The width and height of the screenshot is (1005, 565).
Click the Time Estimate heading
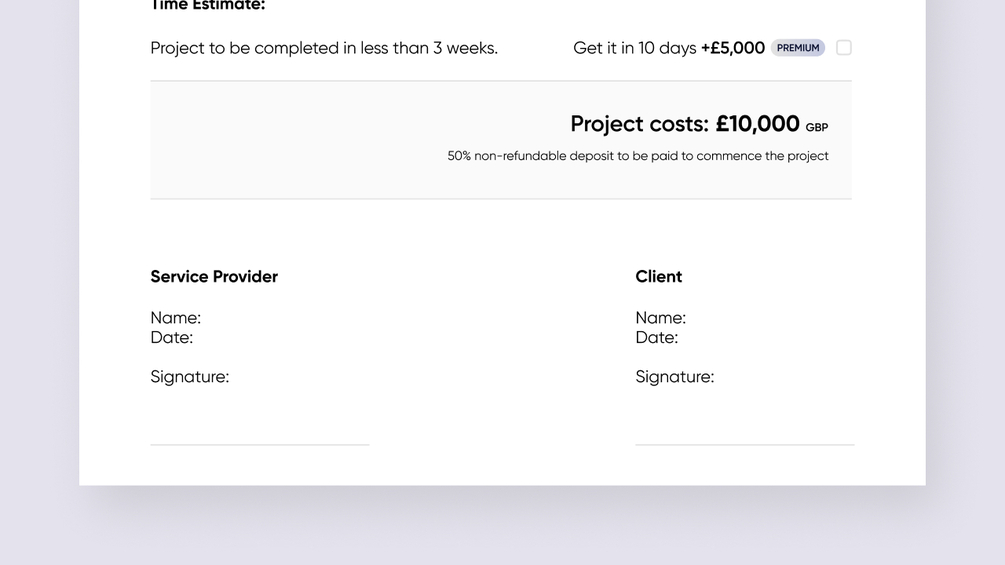click(x=208, y=6)
